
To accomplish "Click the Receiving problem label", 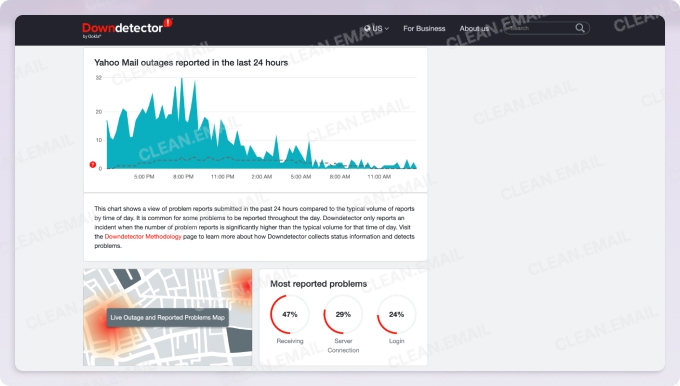I will (x=290, y=341).
